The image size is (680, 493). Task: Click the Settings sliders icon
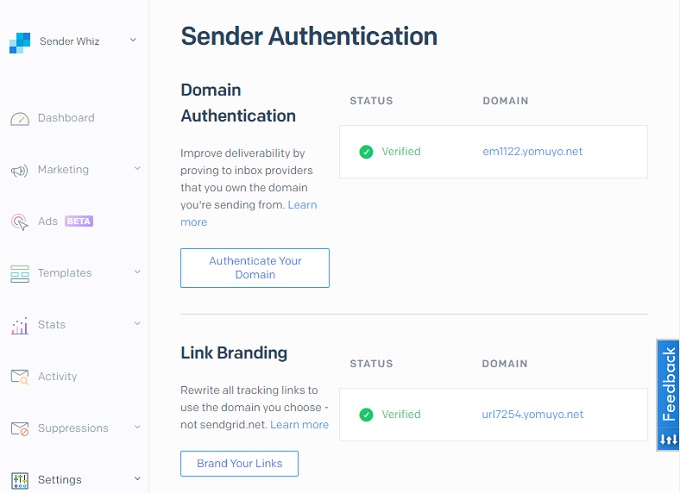(20, 480)
